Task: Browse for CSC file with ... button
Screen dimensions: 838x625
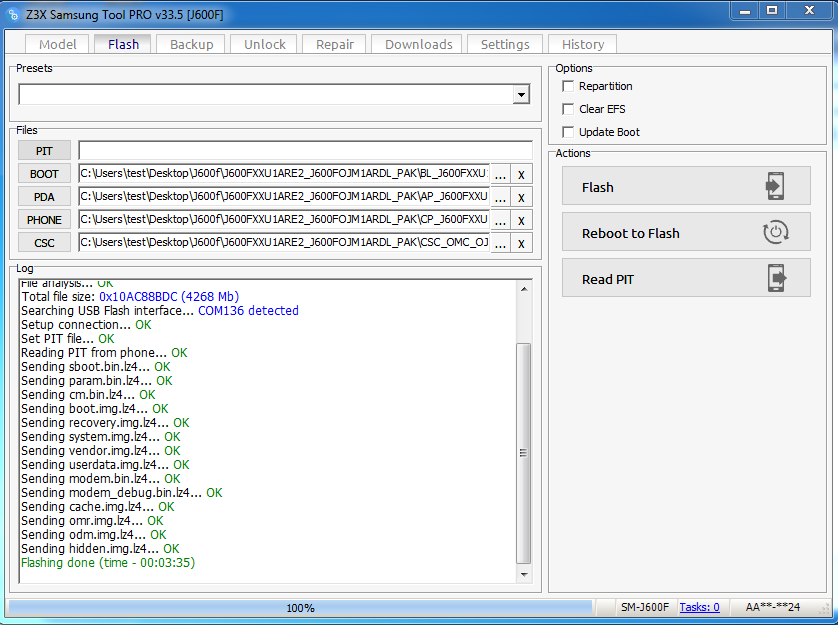Action: point(500,243)
